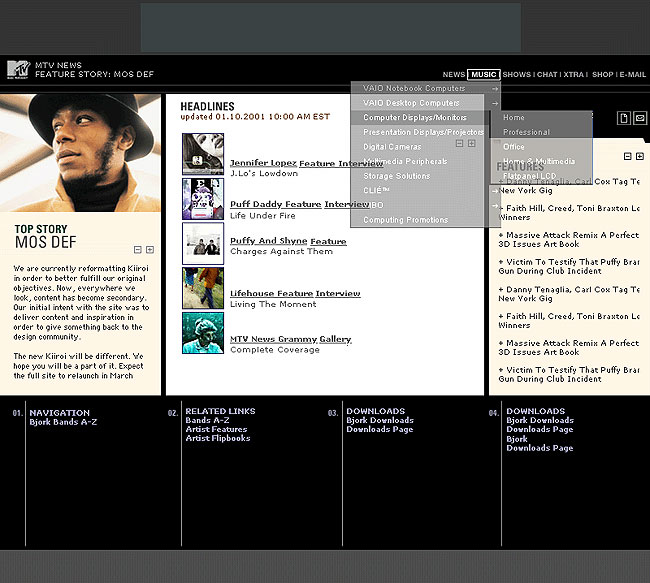Click minus icon in Features panel
This screenshot has width=650, height=583.
point(628,156)
